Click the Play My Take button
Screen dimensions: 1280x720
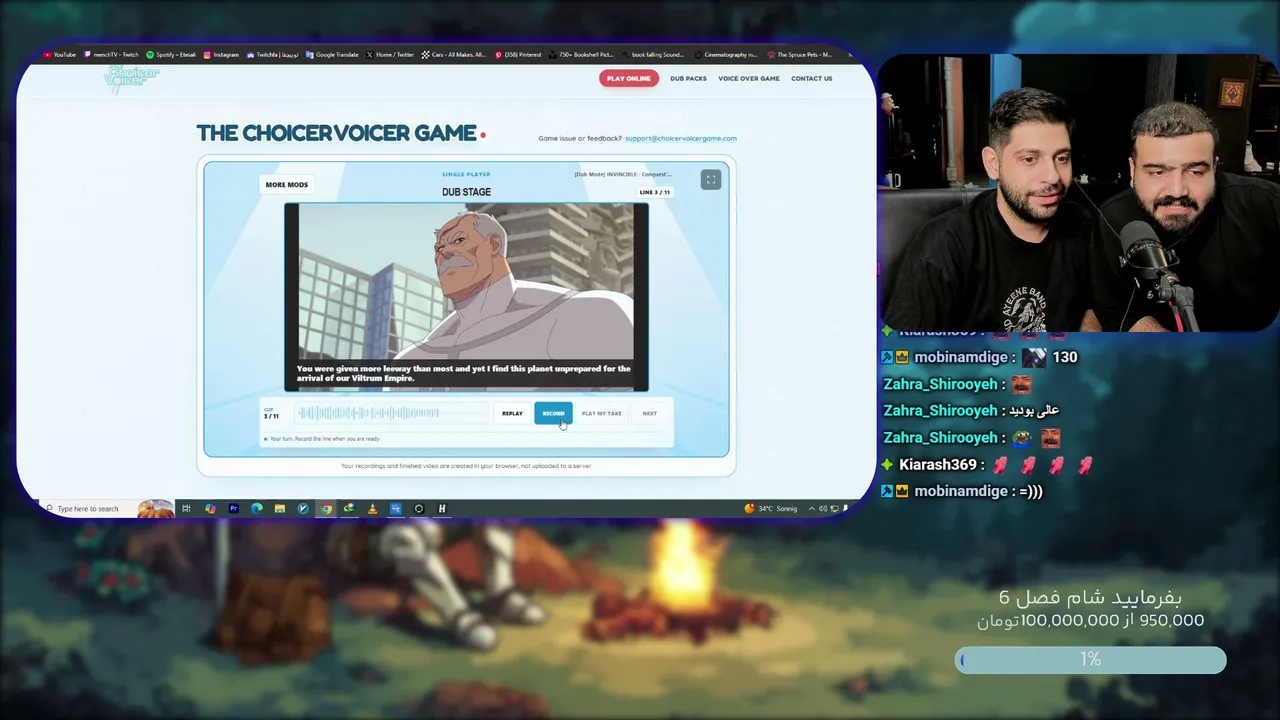(x=601, y=414)
